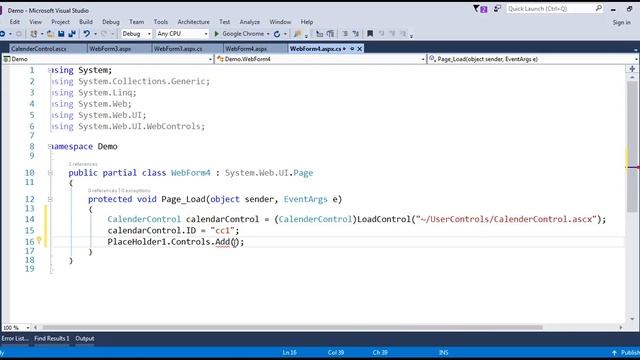
Task: Collapse the WebForm4 class outline toggle
Action: coord(50,173)
